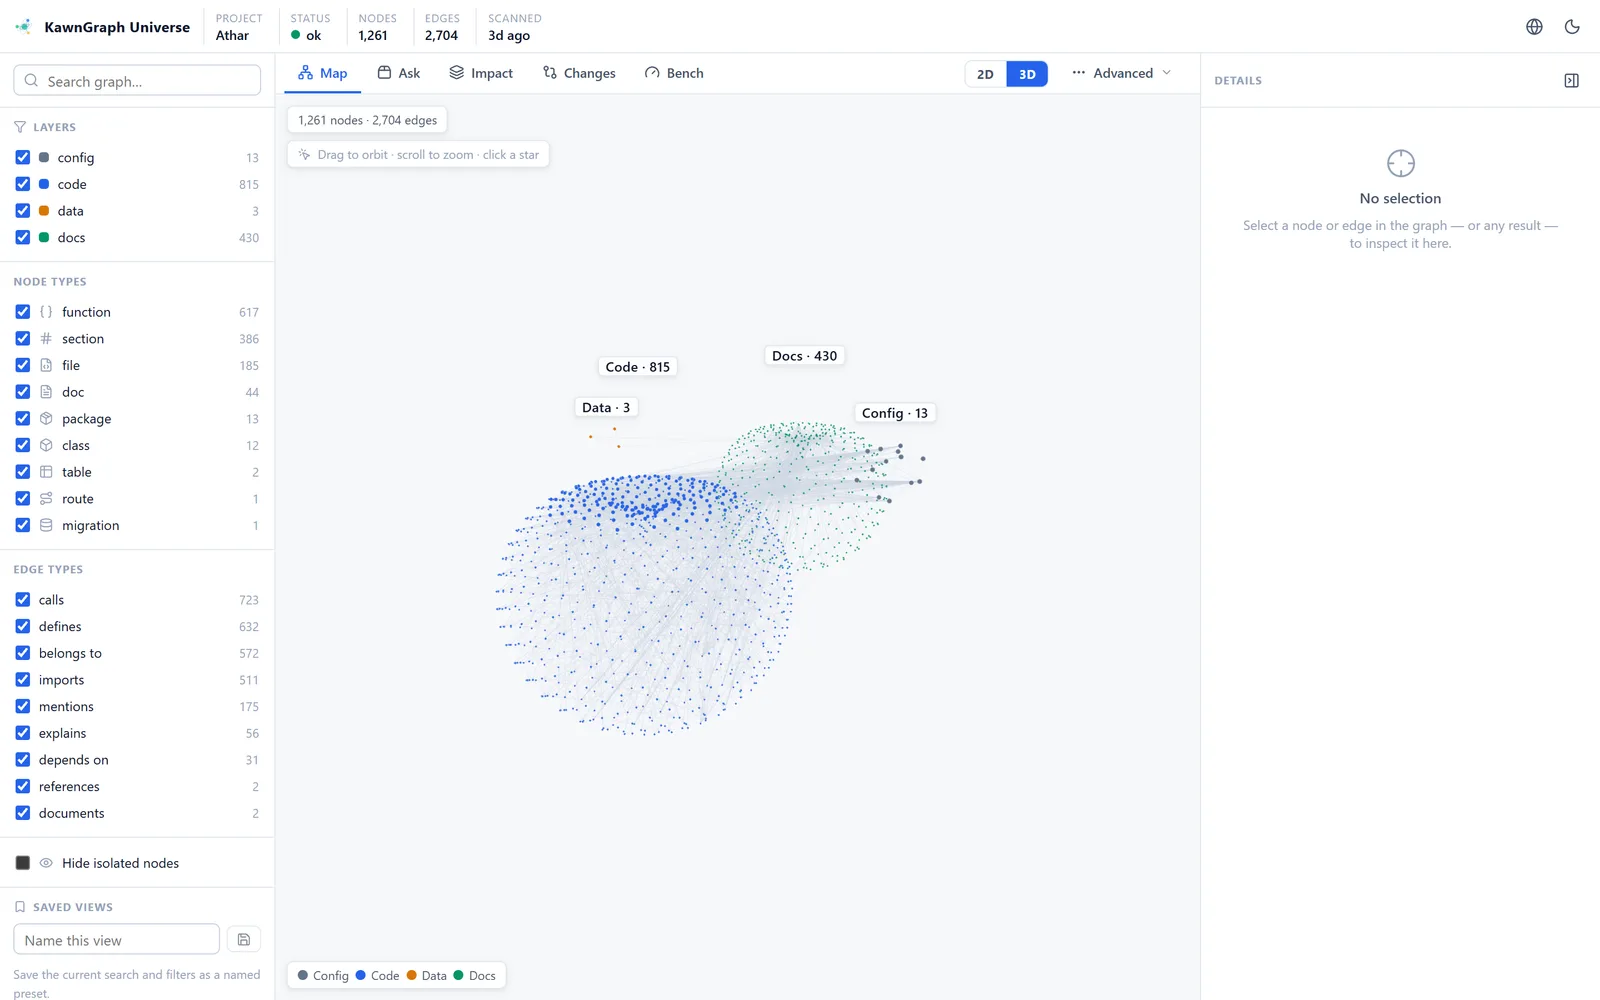Click the Docs legend entry at bottom

475,976
